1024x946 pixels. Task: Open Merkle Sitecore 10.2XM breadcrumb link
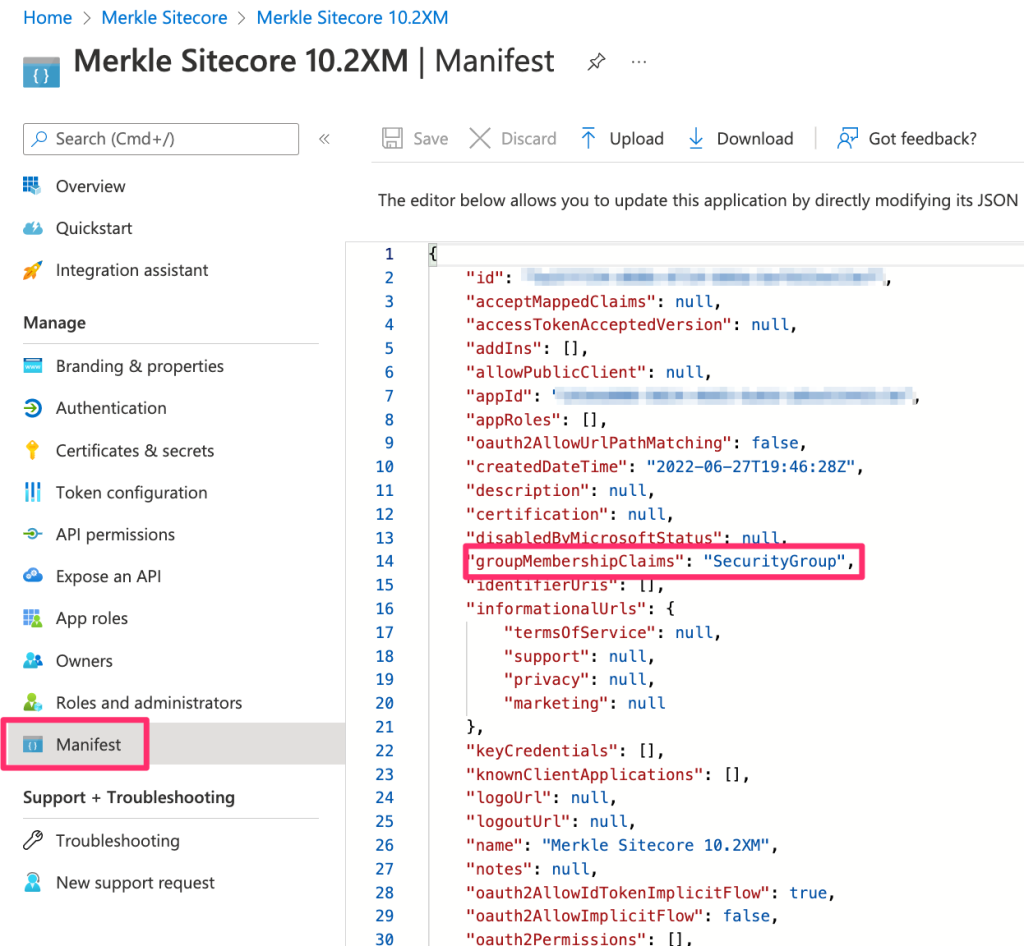click(352, 18)
